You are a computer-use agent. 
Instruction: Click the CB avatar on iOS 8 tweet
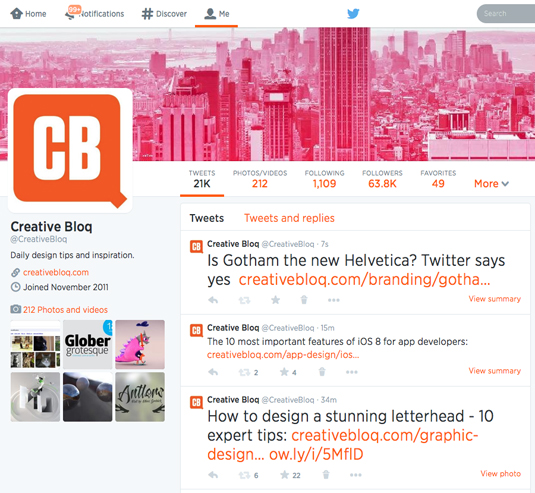click(196, 330)
